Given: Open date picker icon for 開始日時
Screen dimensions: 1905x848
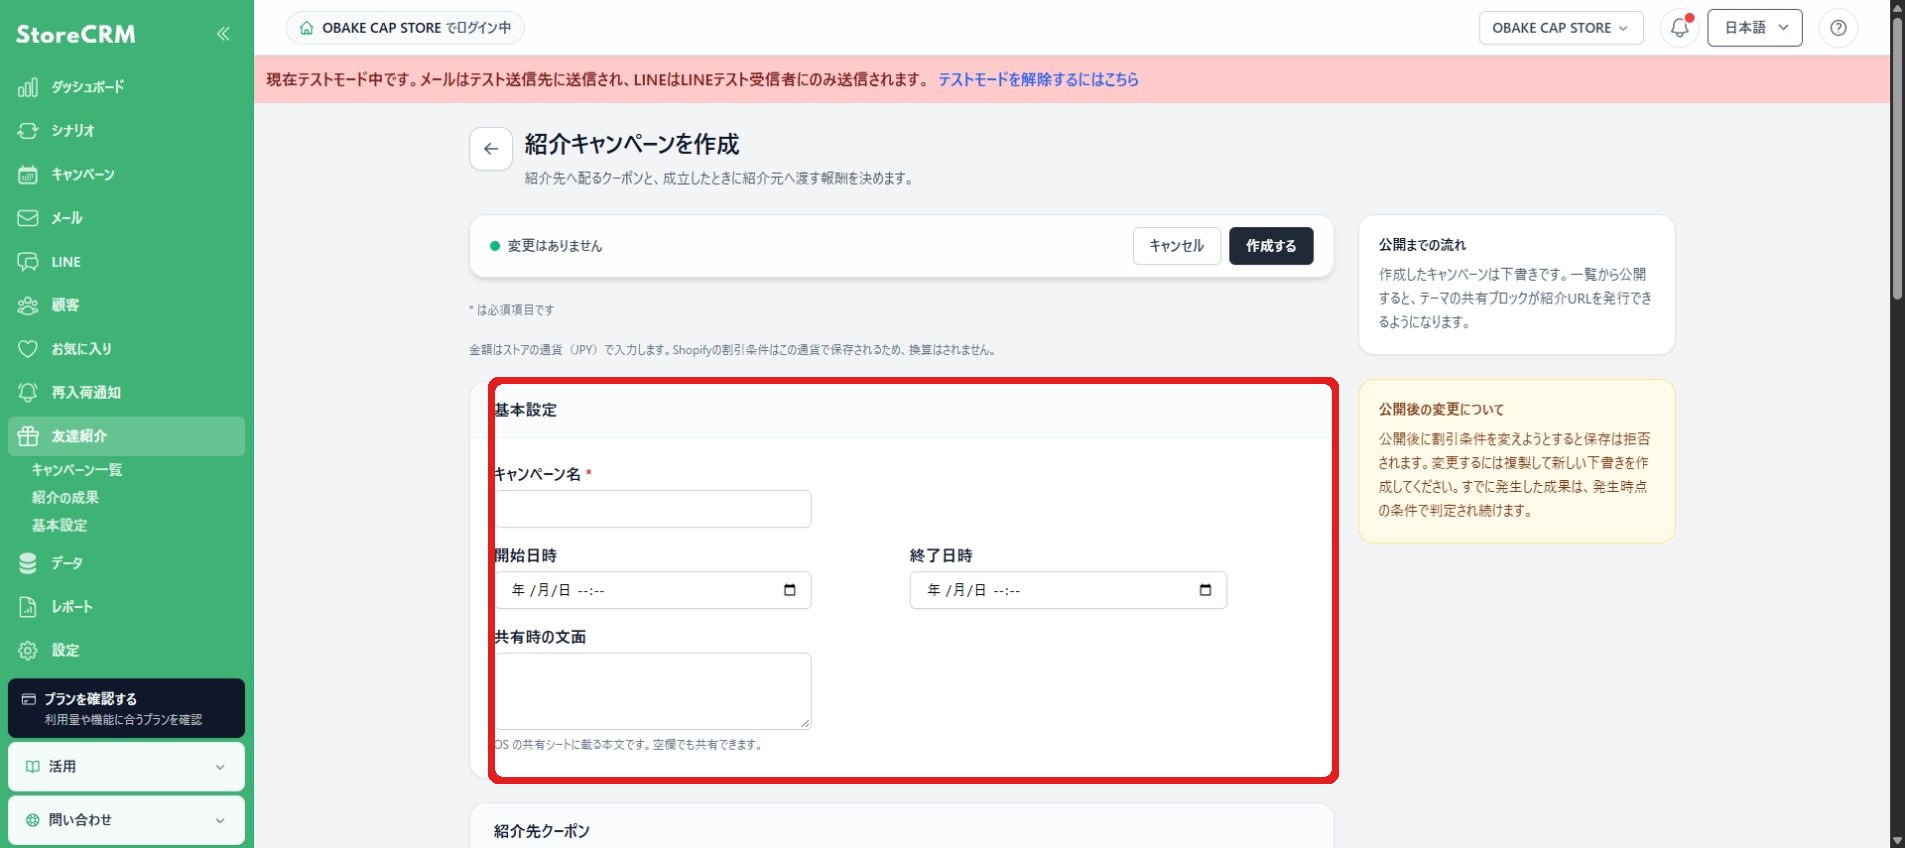Looking at the screenshot, I should (x=790, y=590).
